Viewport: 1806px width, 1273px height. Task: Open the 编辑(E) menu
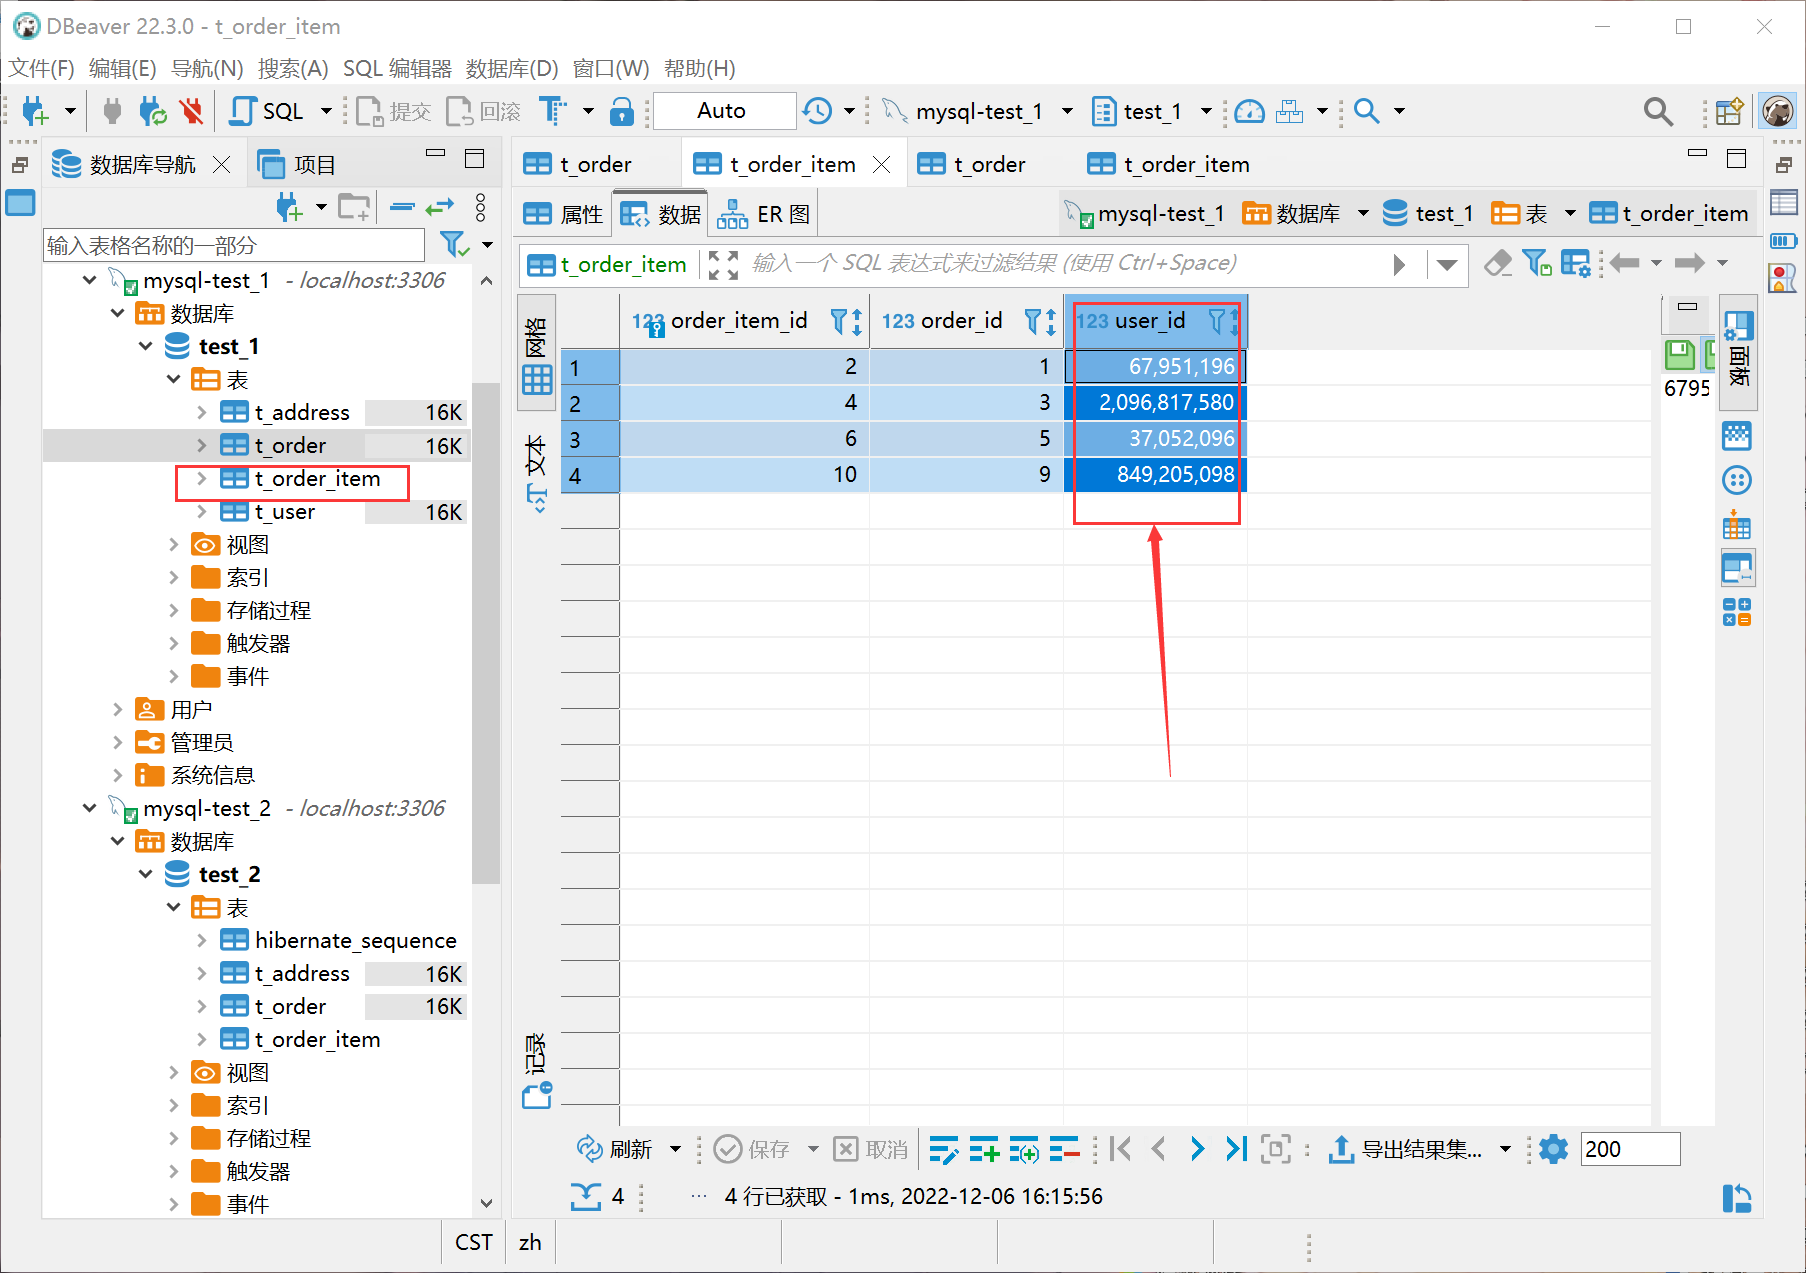[122, 68]
